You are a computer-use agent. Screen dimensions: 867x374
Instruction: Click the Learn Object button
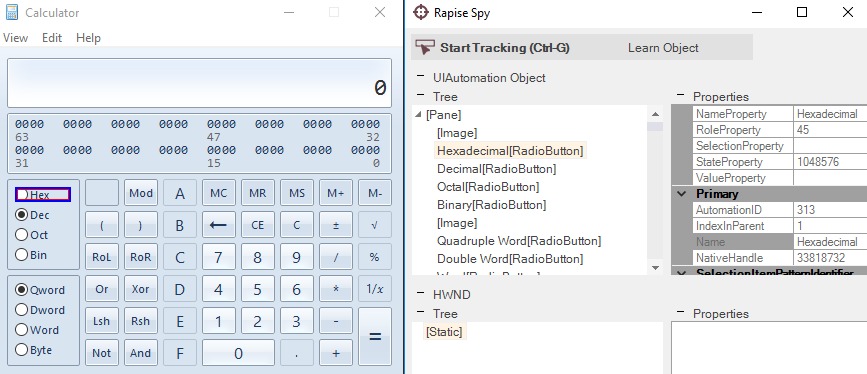pos(663,48)
